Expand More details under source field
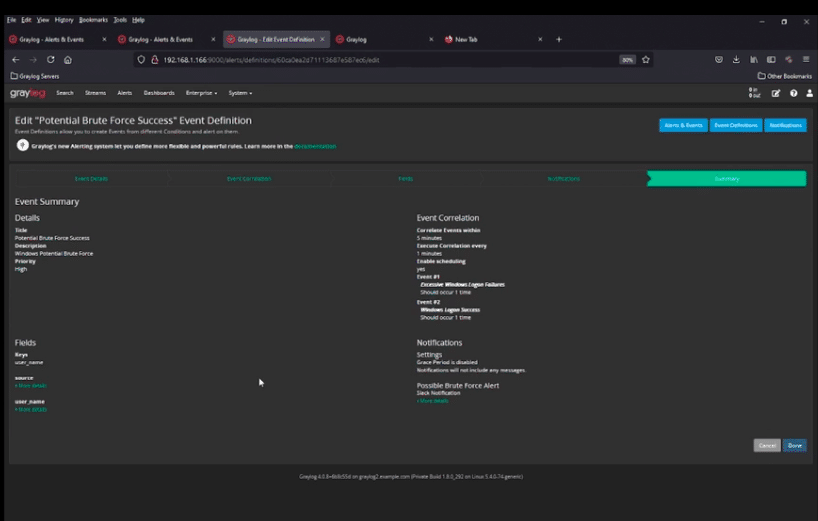Screen dimensions: 818x521 coord(30,385)
